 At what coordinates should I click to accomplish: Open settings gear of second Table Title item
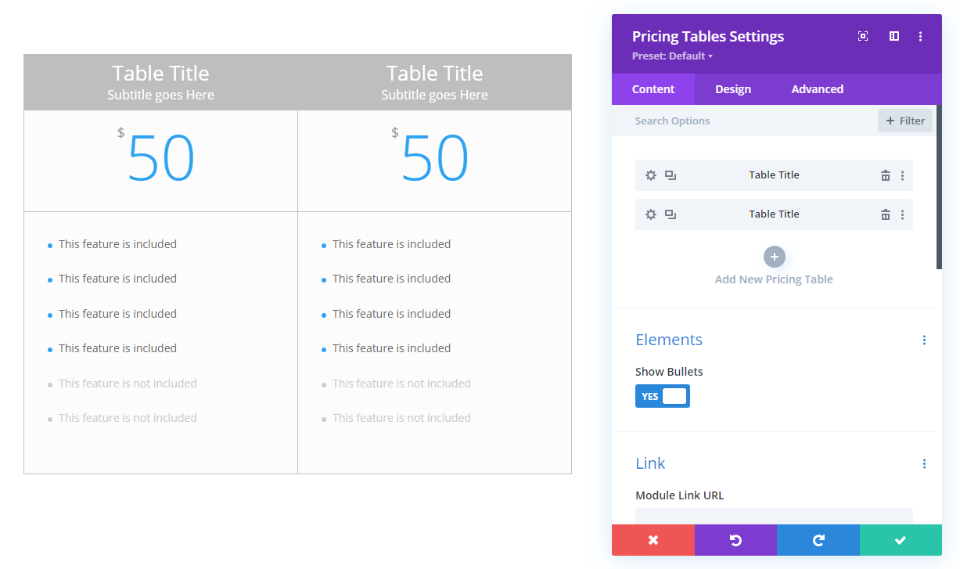(x=651, y=214)
